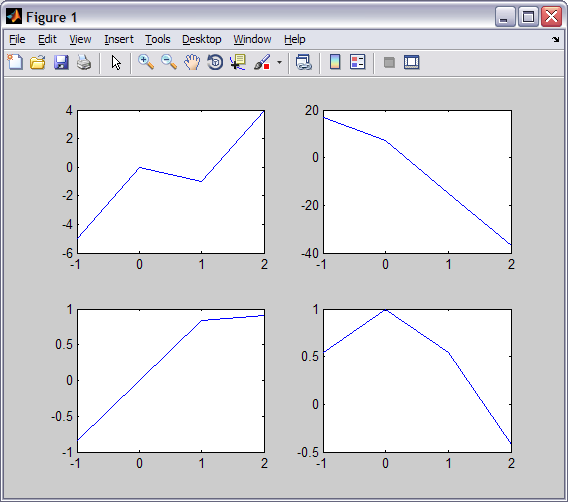
Task: Select the Pan hand tool
Action: [x=192, y=62]
